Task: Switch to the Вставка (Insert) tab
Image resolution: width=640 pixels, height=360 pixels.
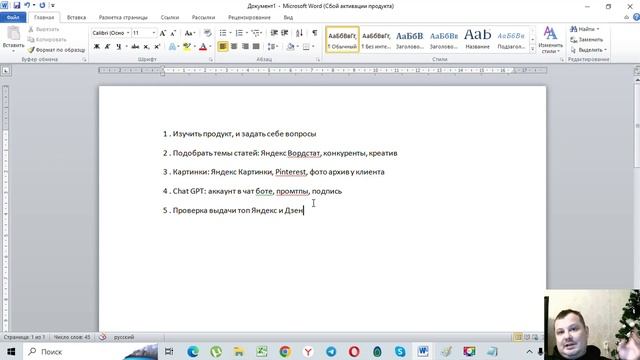Action: coord(76,18)
